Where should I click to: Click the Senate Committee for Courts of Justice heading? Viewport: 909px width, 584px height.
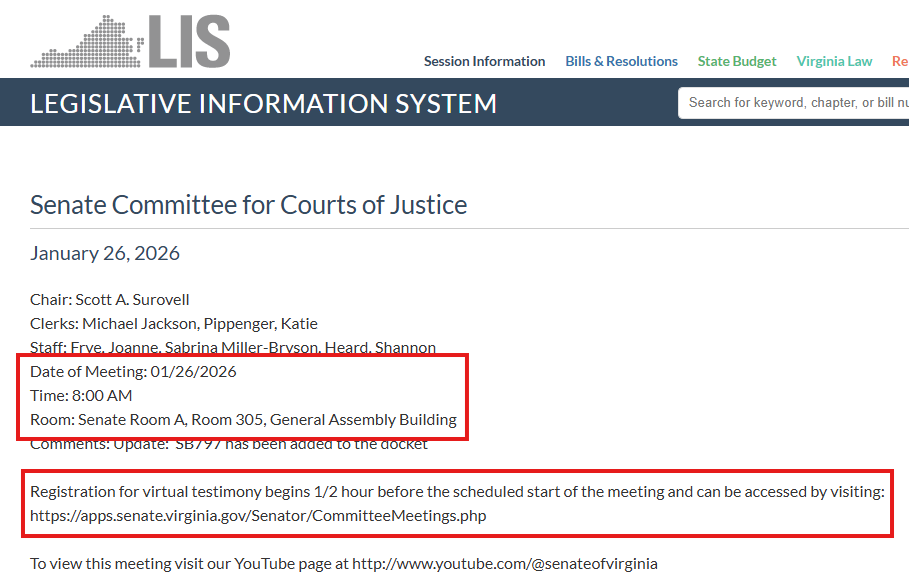(x=248, y=205)
